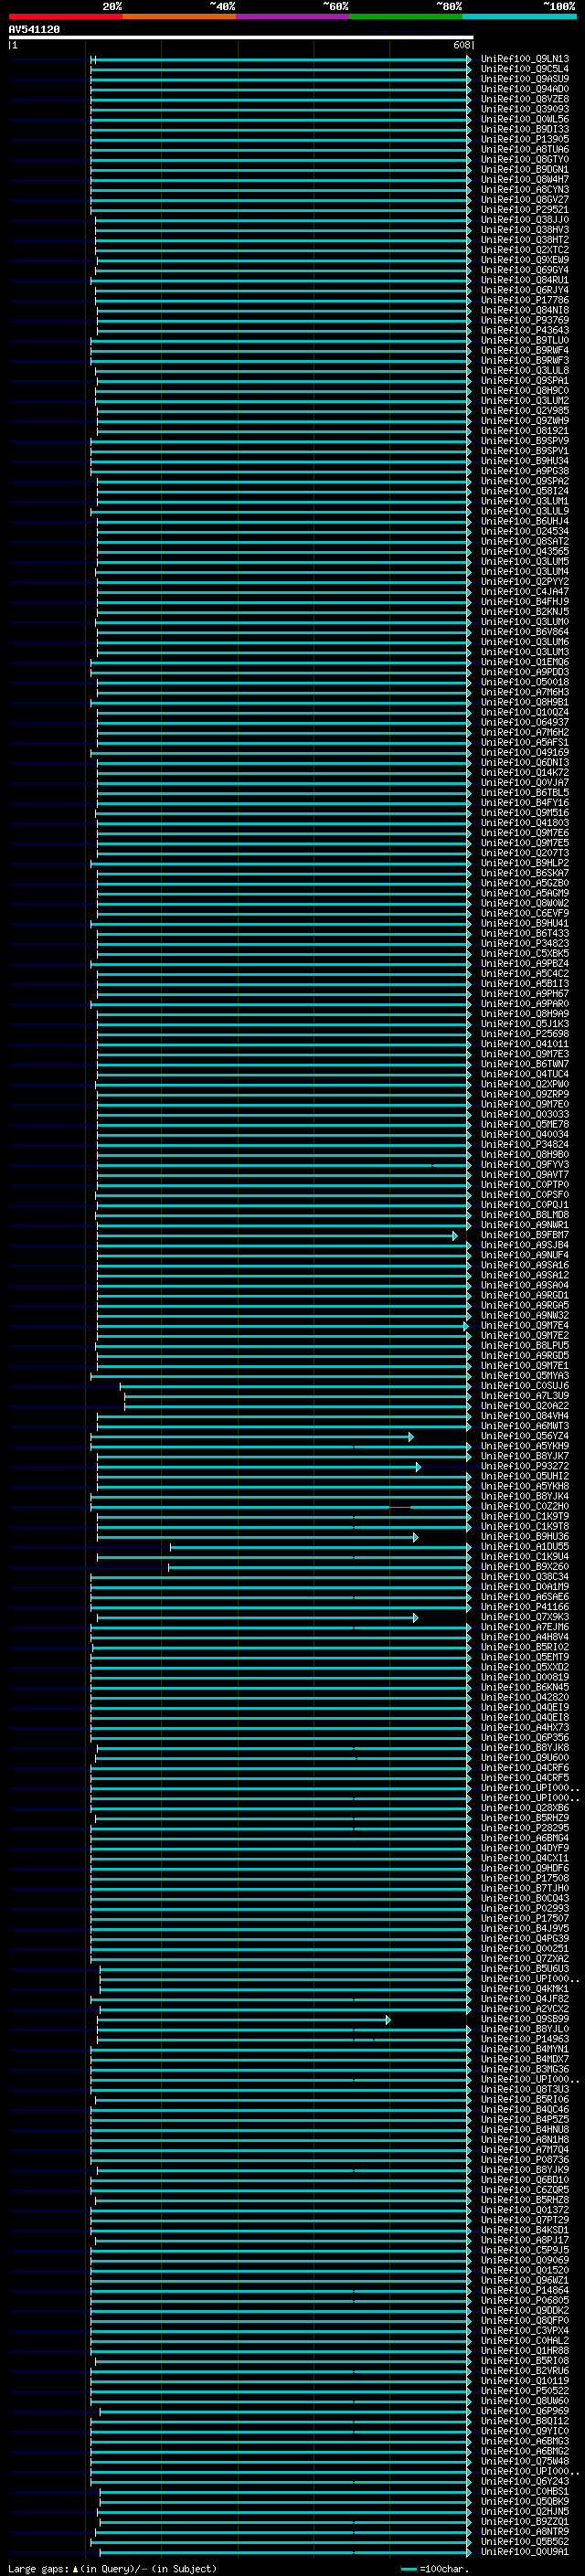Select the UniRef100_Q9M7E4 label

coord(525,1326)
